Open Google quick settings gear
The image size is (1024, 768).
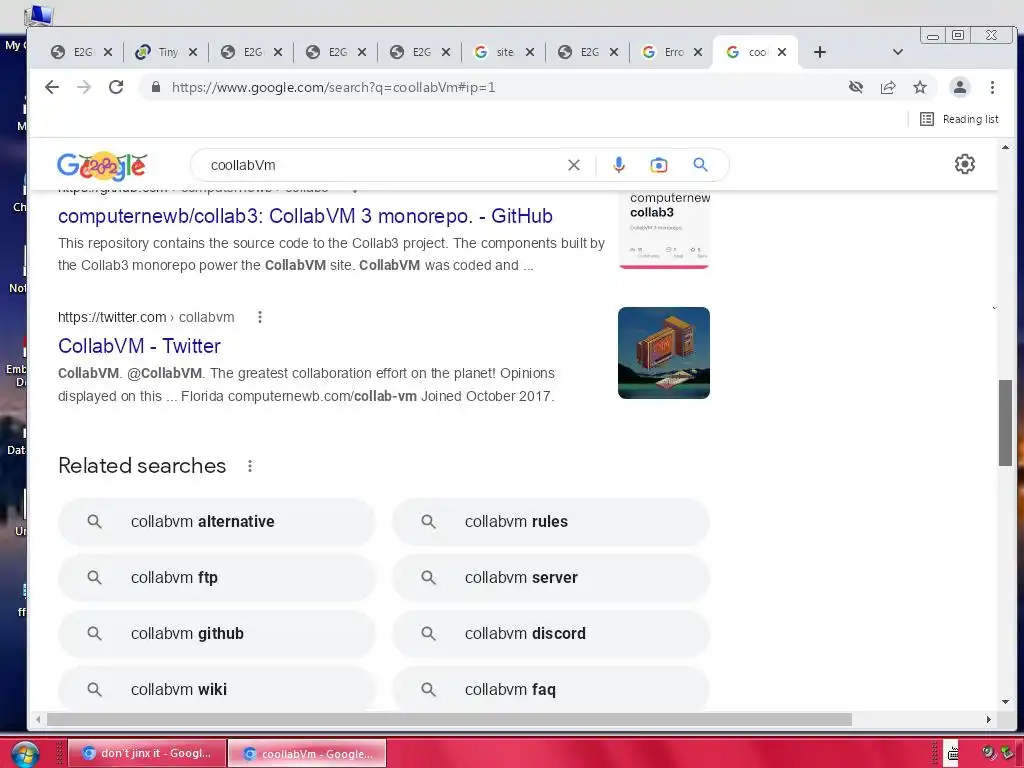coord(965,164)
